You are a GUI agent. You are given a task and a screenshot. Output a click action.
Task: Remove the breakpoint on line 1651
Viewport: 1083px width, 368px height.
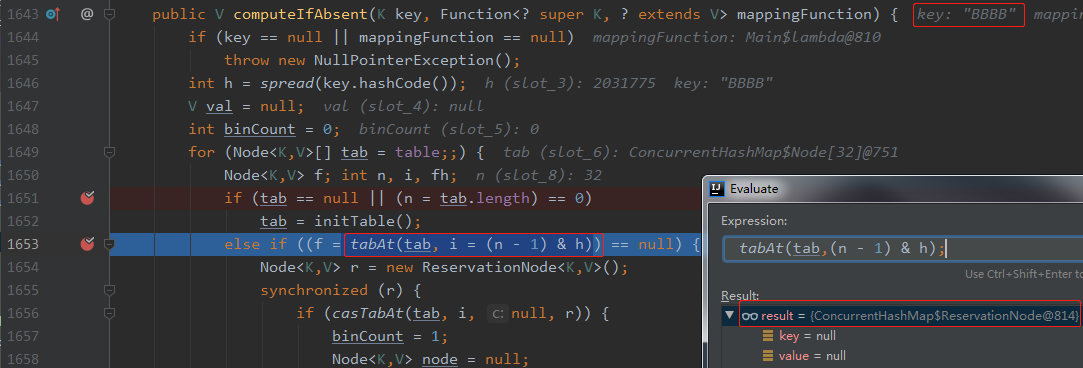coord(87,198)
